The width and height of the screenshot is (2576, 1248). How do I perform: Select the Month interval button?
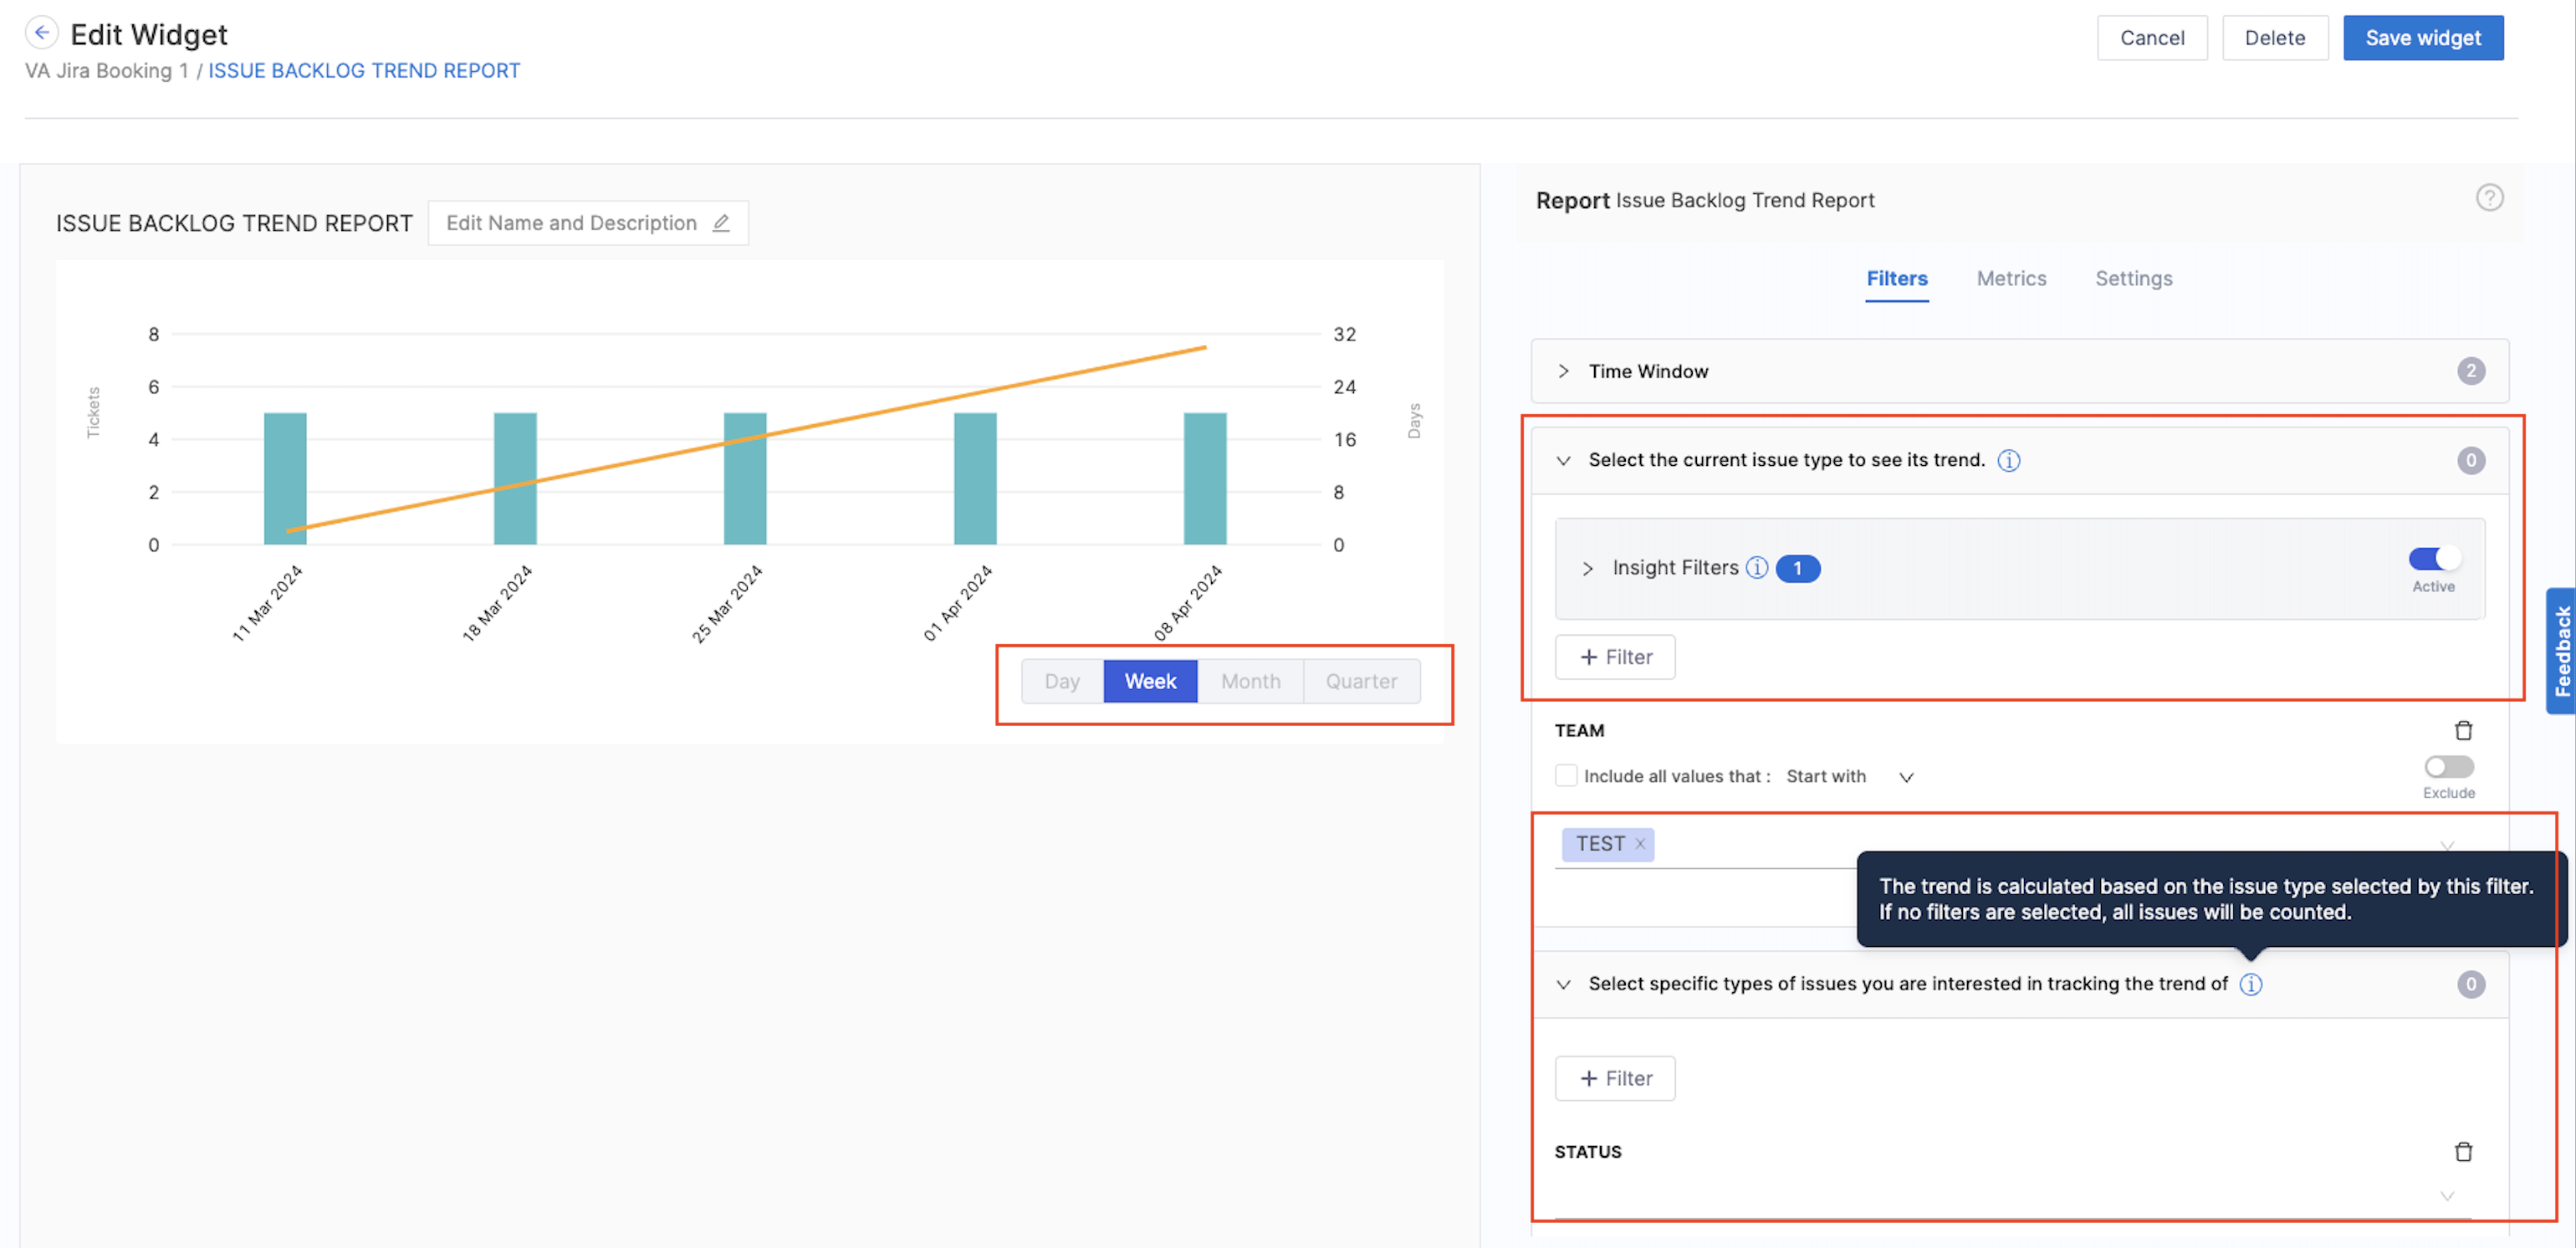1250,681
